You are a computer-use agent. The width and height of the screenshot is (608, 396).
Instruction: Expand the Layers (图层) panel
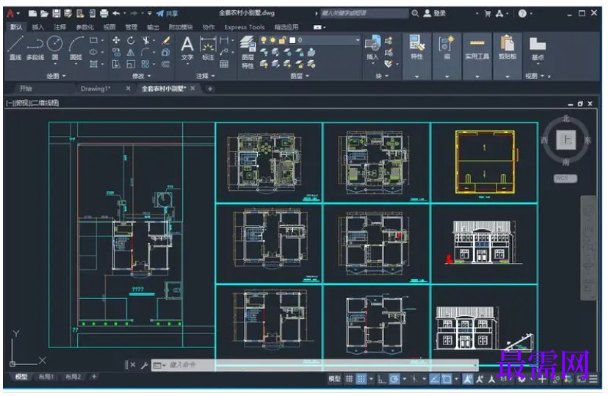pos(300,76)
